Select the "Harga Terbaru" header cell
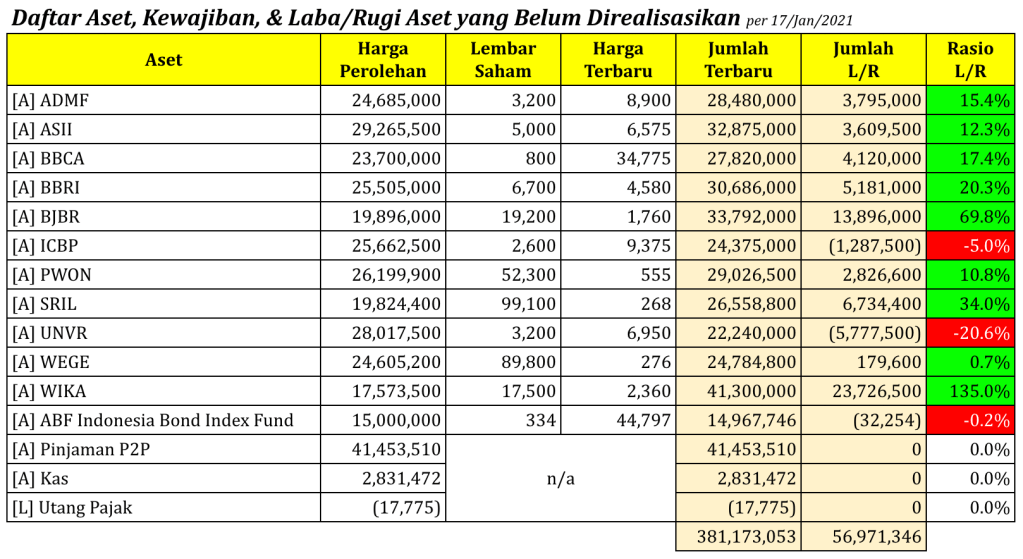This screenshot has height=559, width=1023. (618, 60)
